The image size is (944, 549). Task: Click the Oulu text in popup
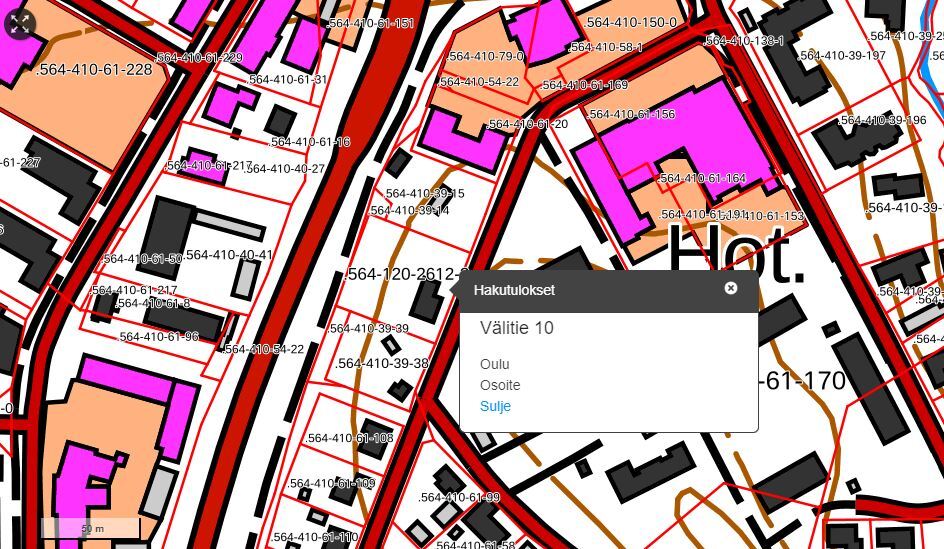pyautogui.click(x=494, y=364)
